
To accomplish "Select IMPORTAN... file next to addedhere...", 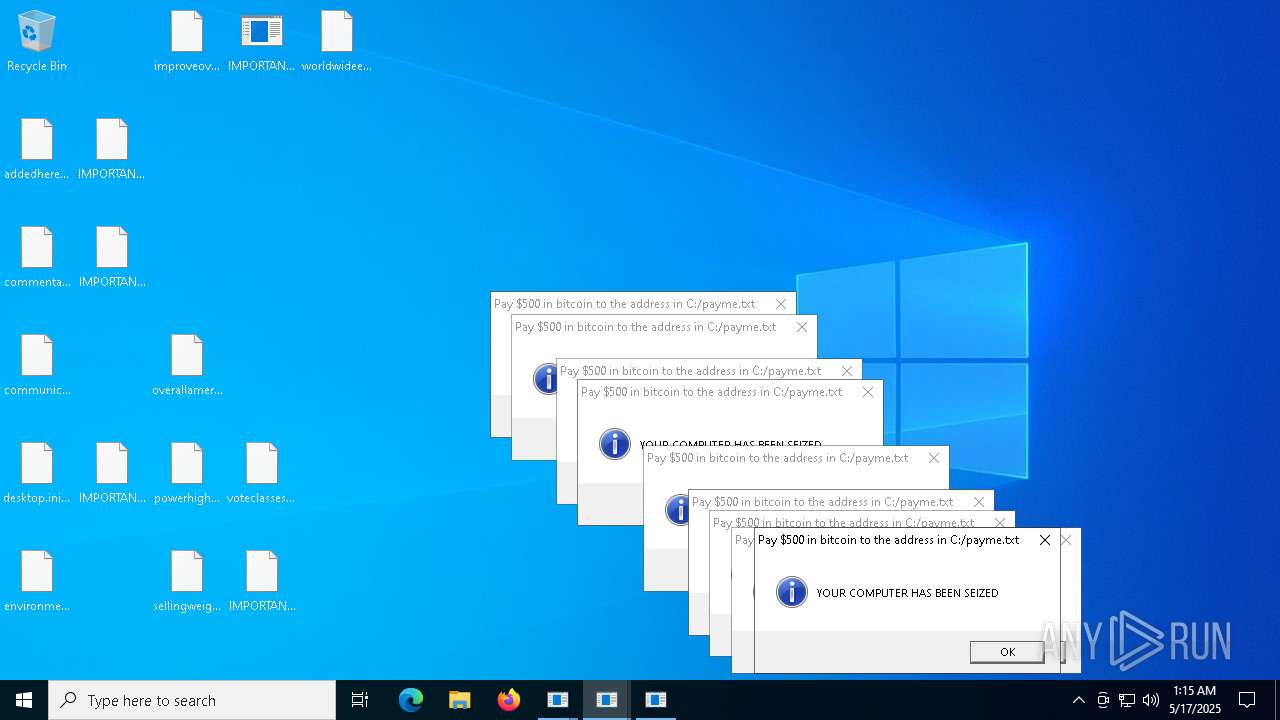I will (112, 150).
